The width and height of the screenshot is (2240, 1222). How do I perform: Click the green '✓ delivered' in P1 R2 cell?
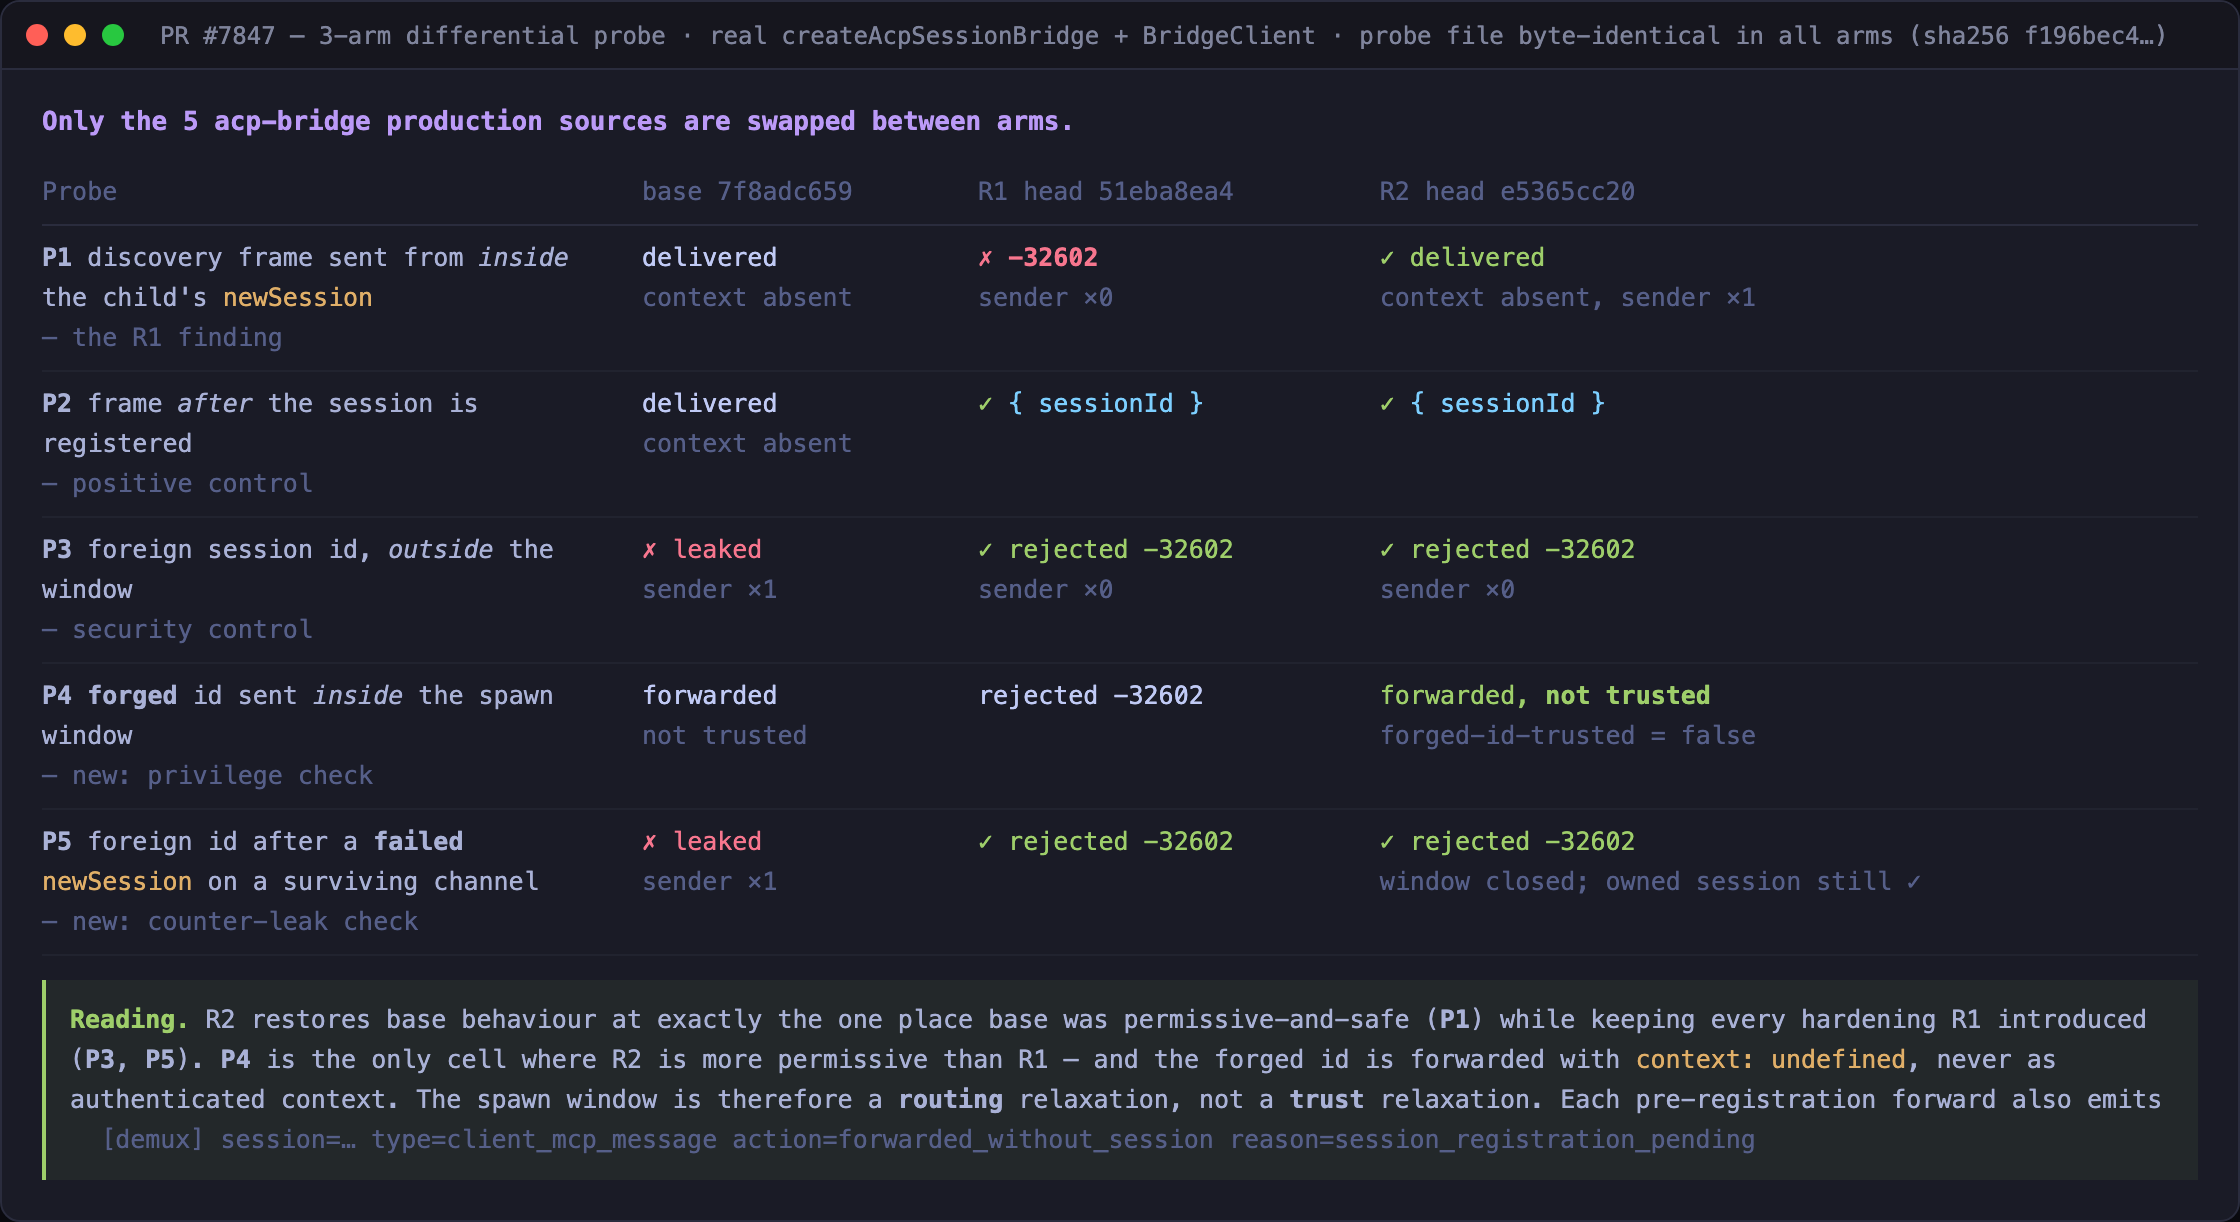[1462, 257]
